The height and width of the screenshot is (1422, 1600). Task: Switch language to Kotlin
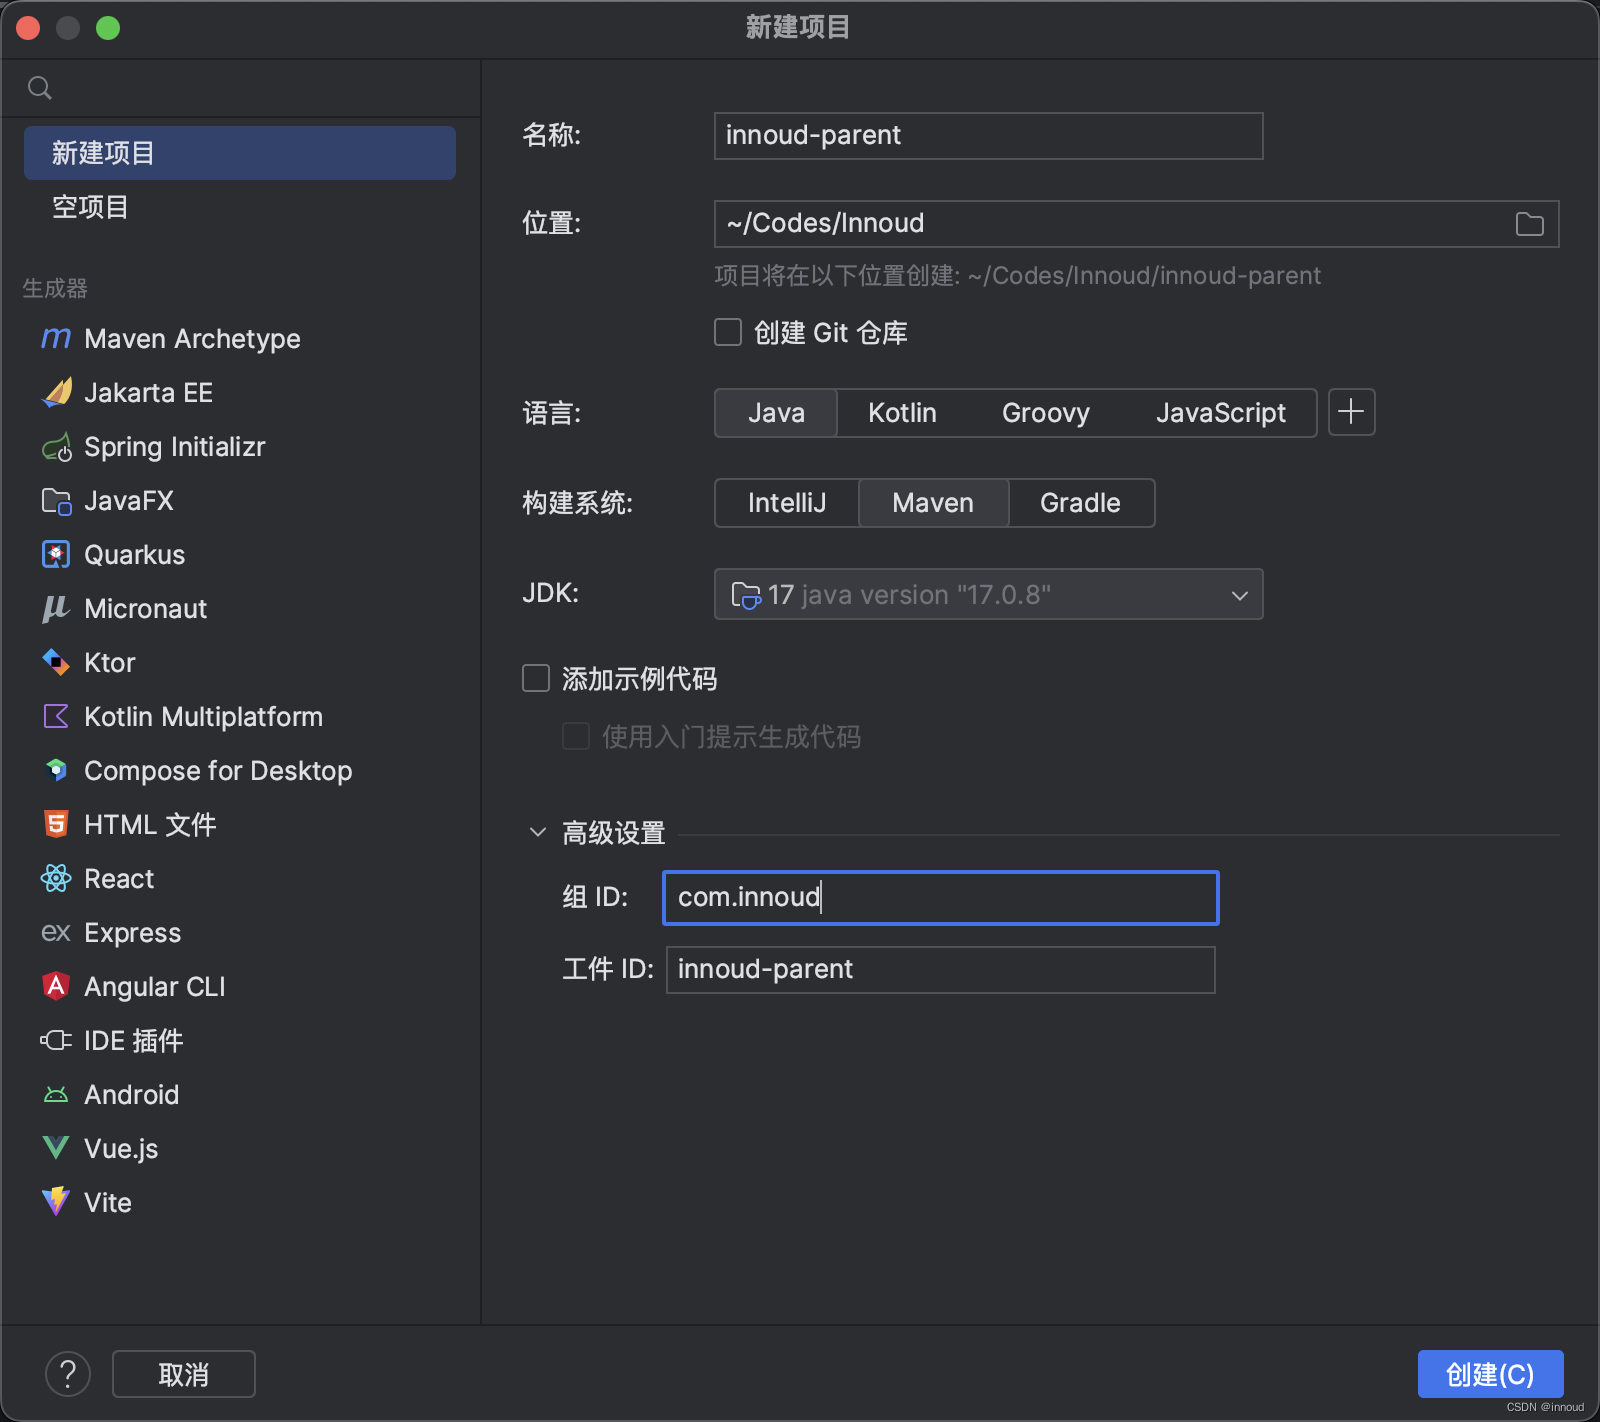[901, 412]
